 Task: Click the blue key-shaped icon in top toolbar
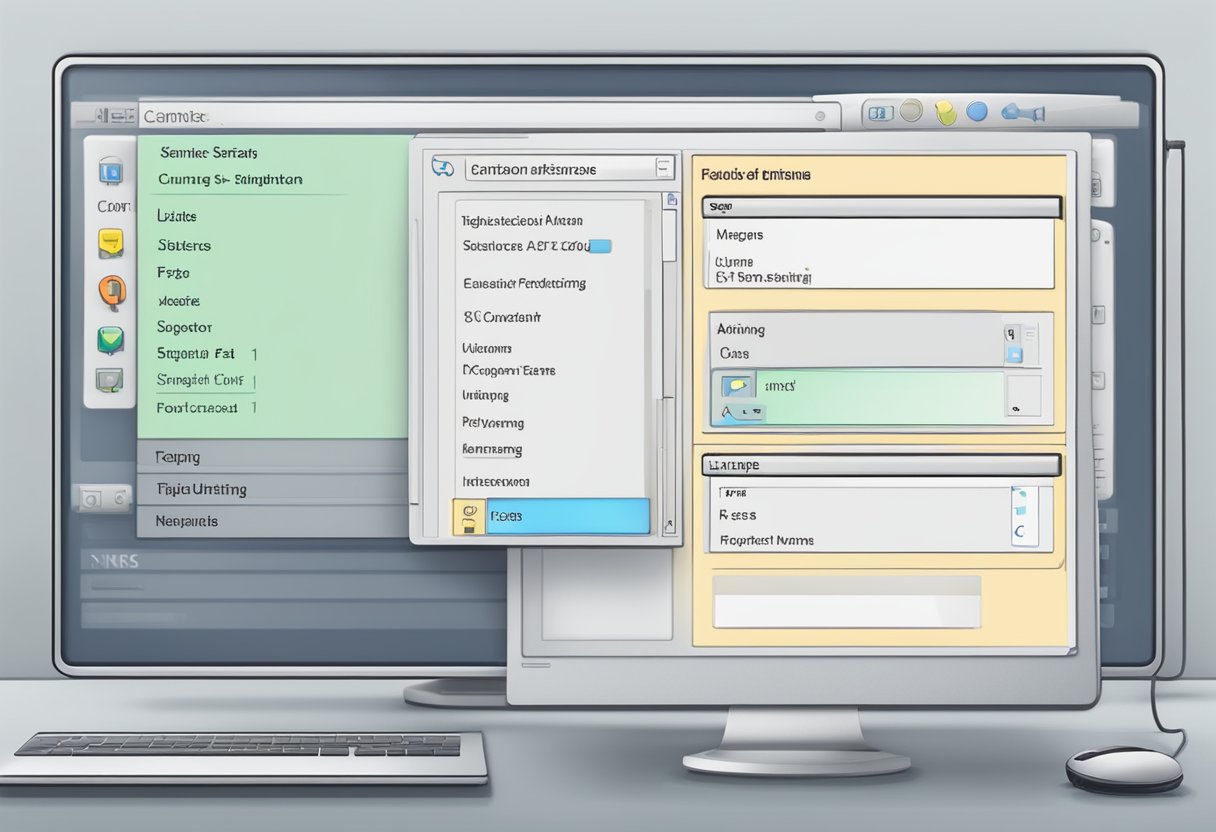pos(1022,113)
